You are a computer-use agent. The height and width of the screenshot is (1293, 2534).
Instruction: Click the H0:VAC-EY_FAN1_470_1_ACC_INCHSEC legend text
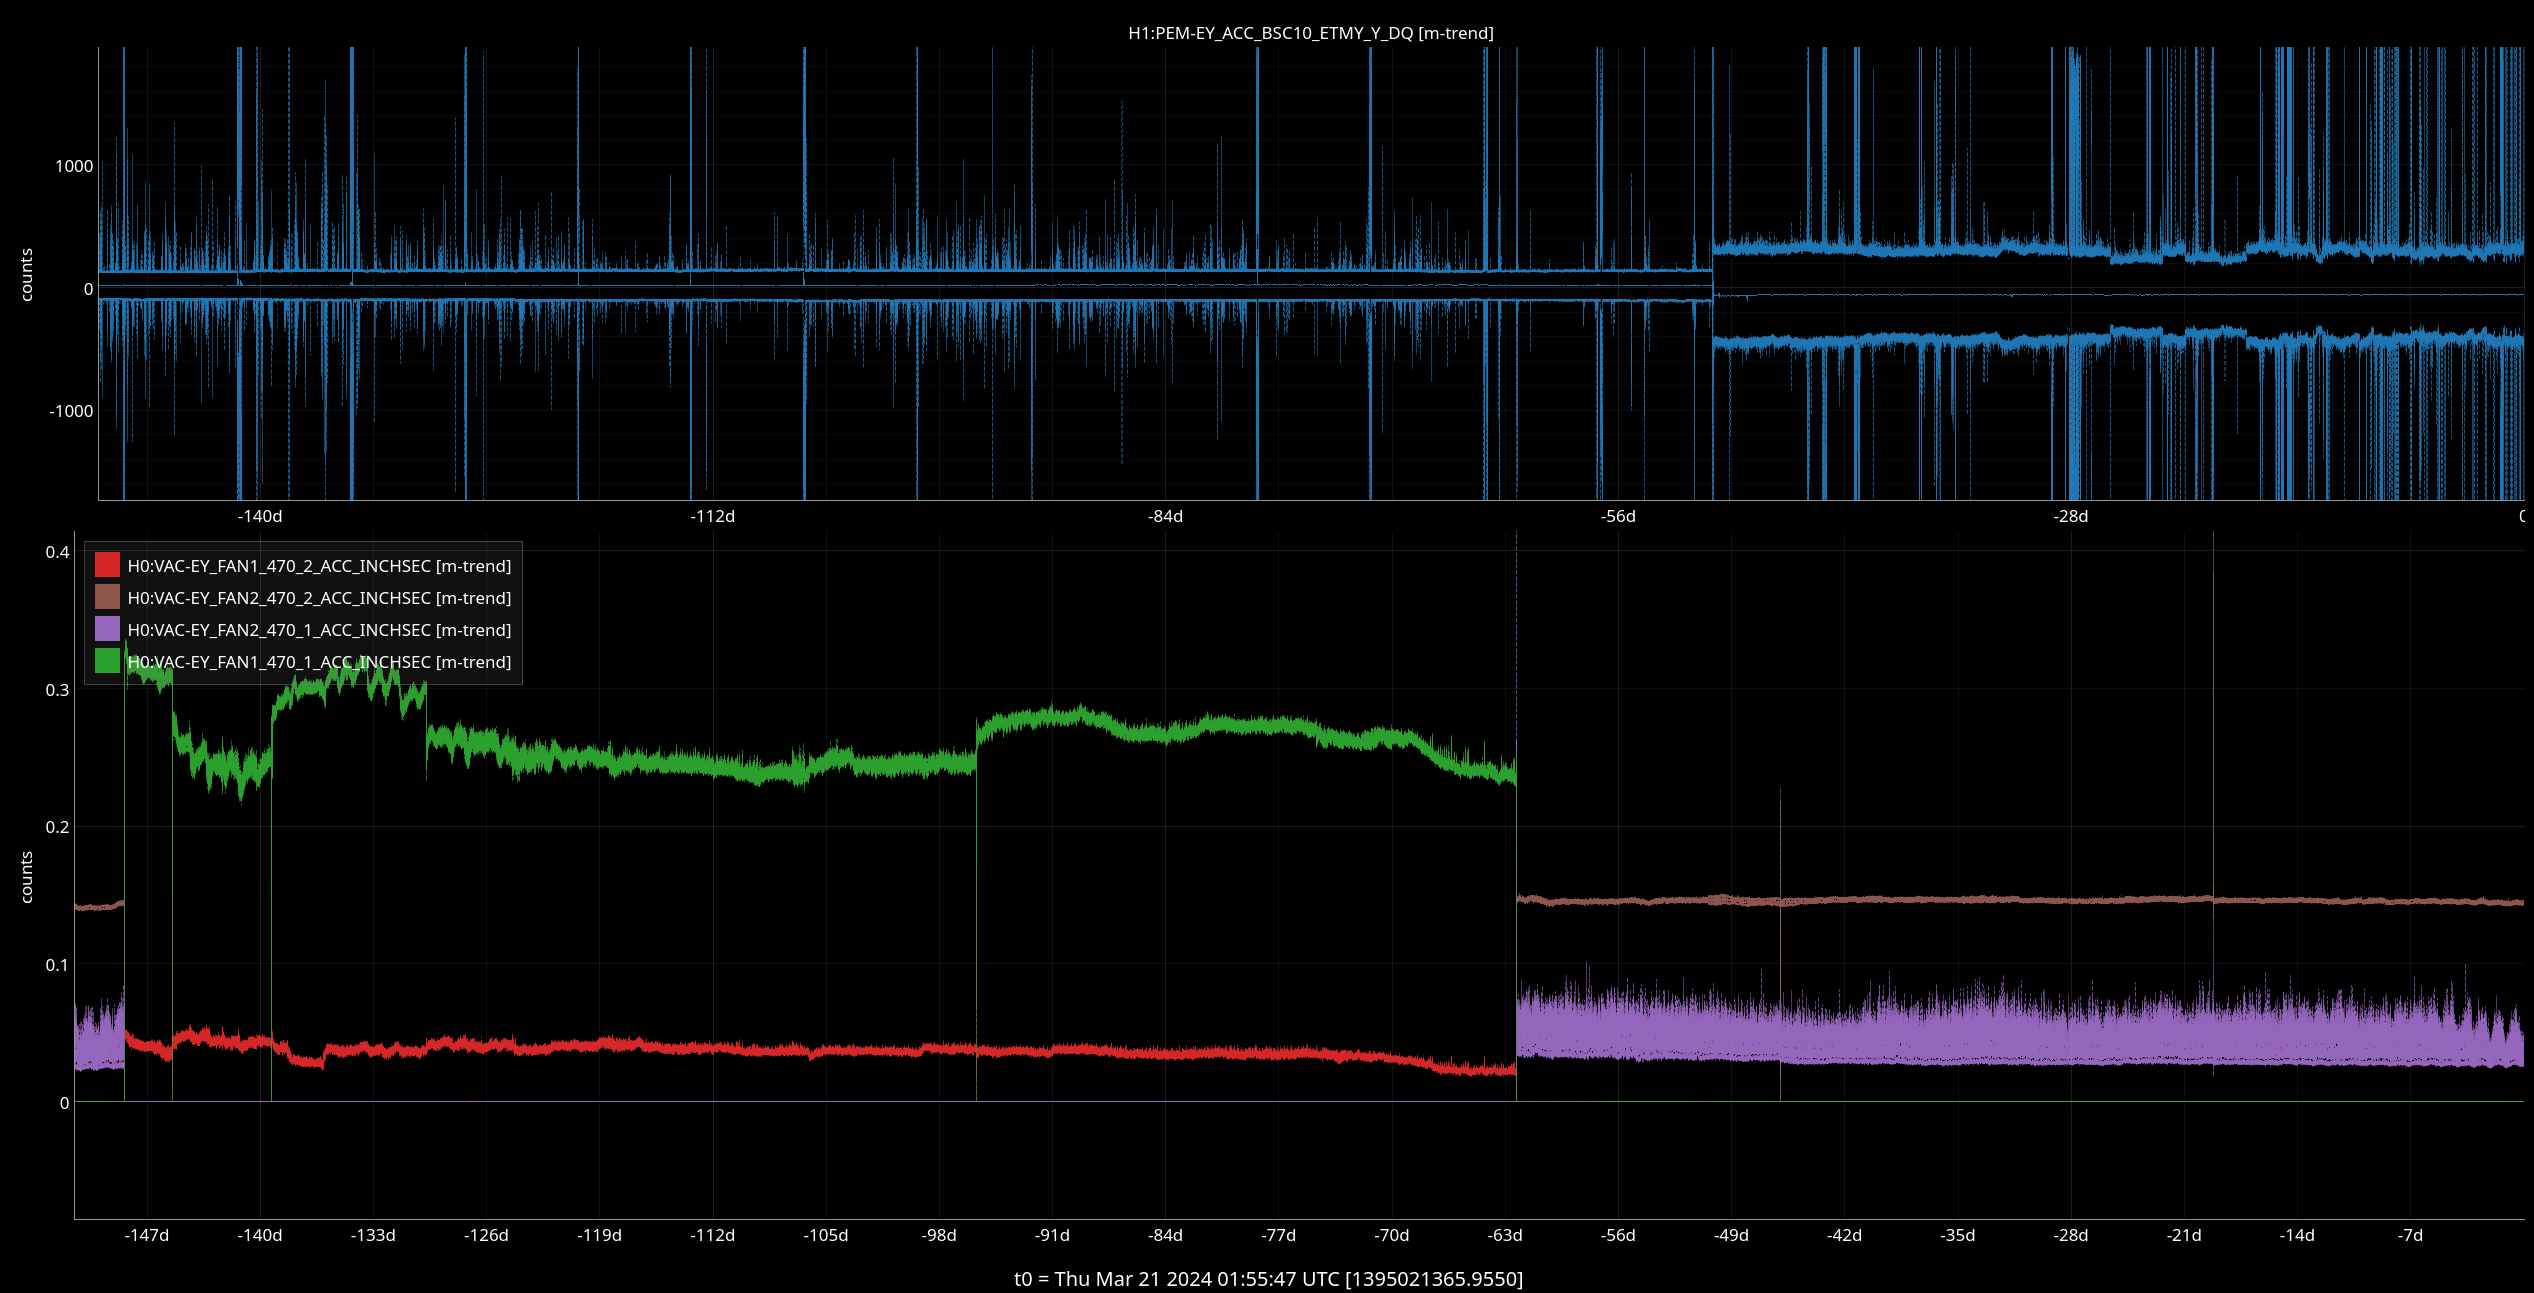(318, 662)
